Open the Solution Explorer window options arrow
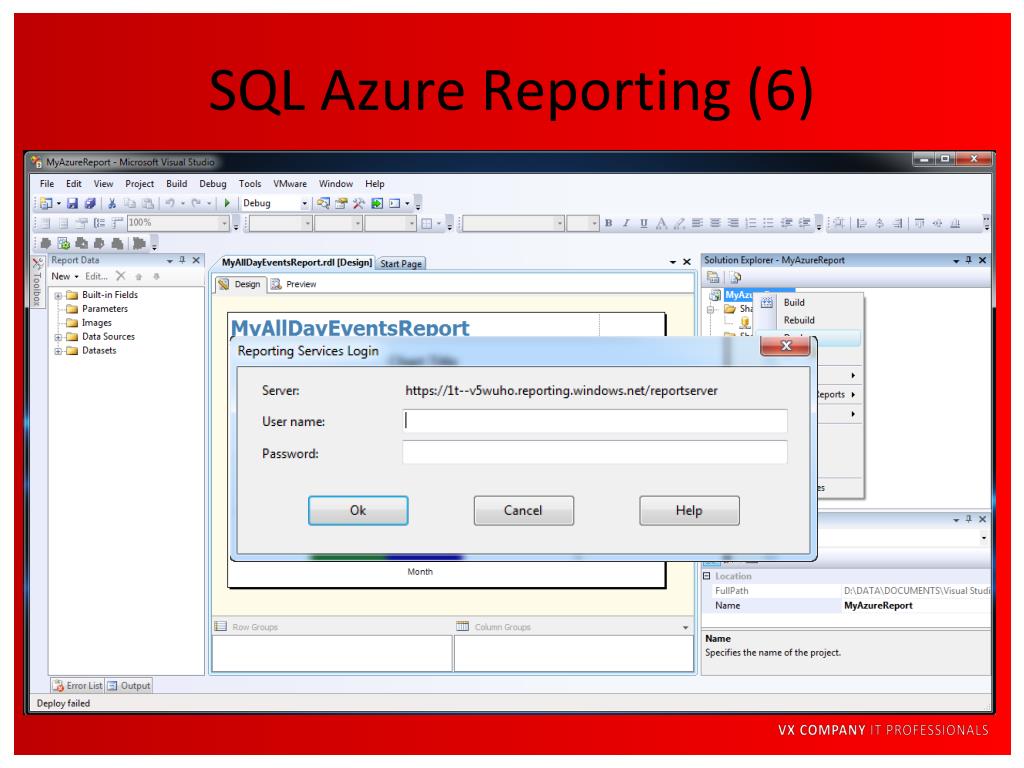1024x768 pixels. pyautogui.click(x=956, y=261)
